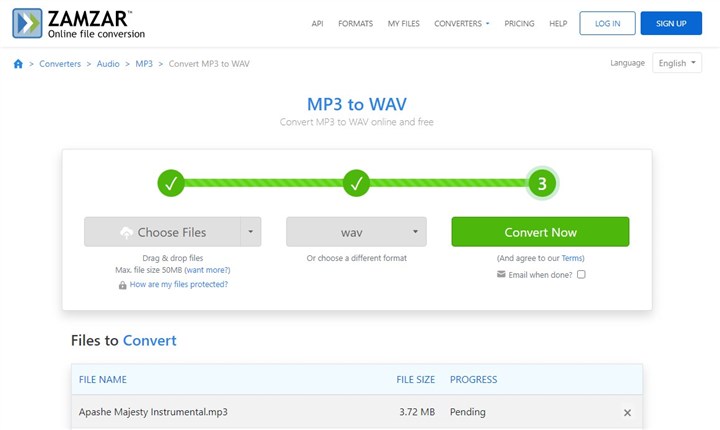720x430 pixels.
Task: Click the step 1 completed checkmark circle
Action: tap(171, 183)
